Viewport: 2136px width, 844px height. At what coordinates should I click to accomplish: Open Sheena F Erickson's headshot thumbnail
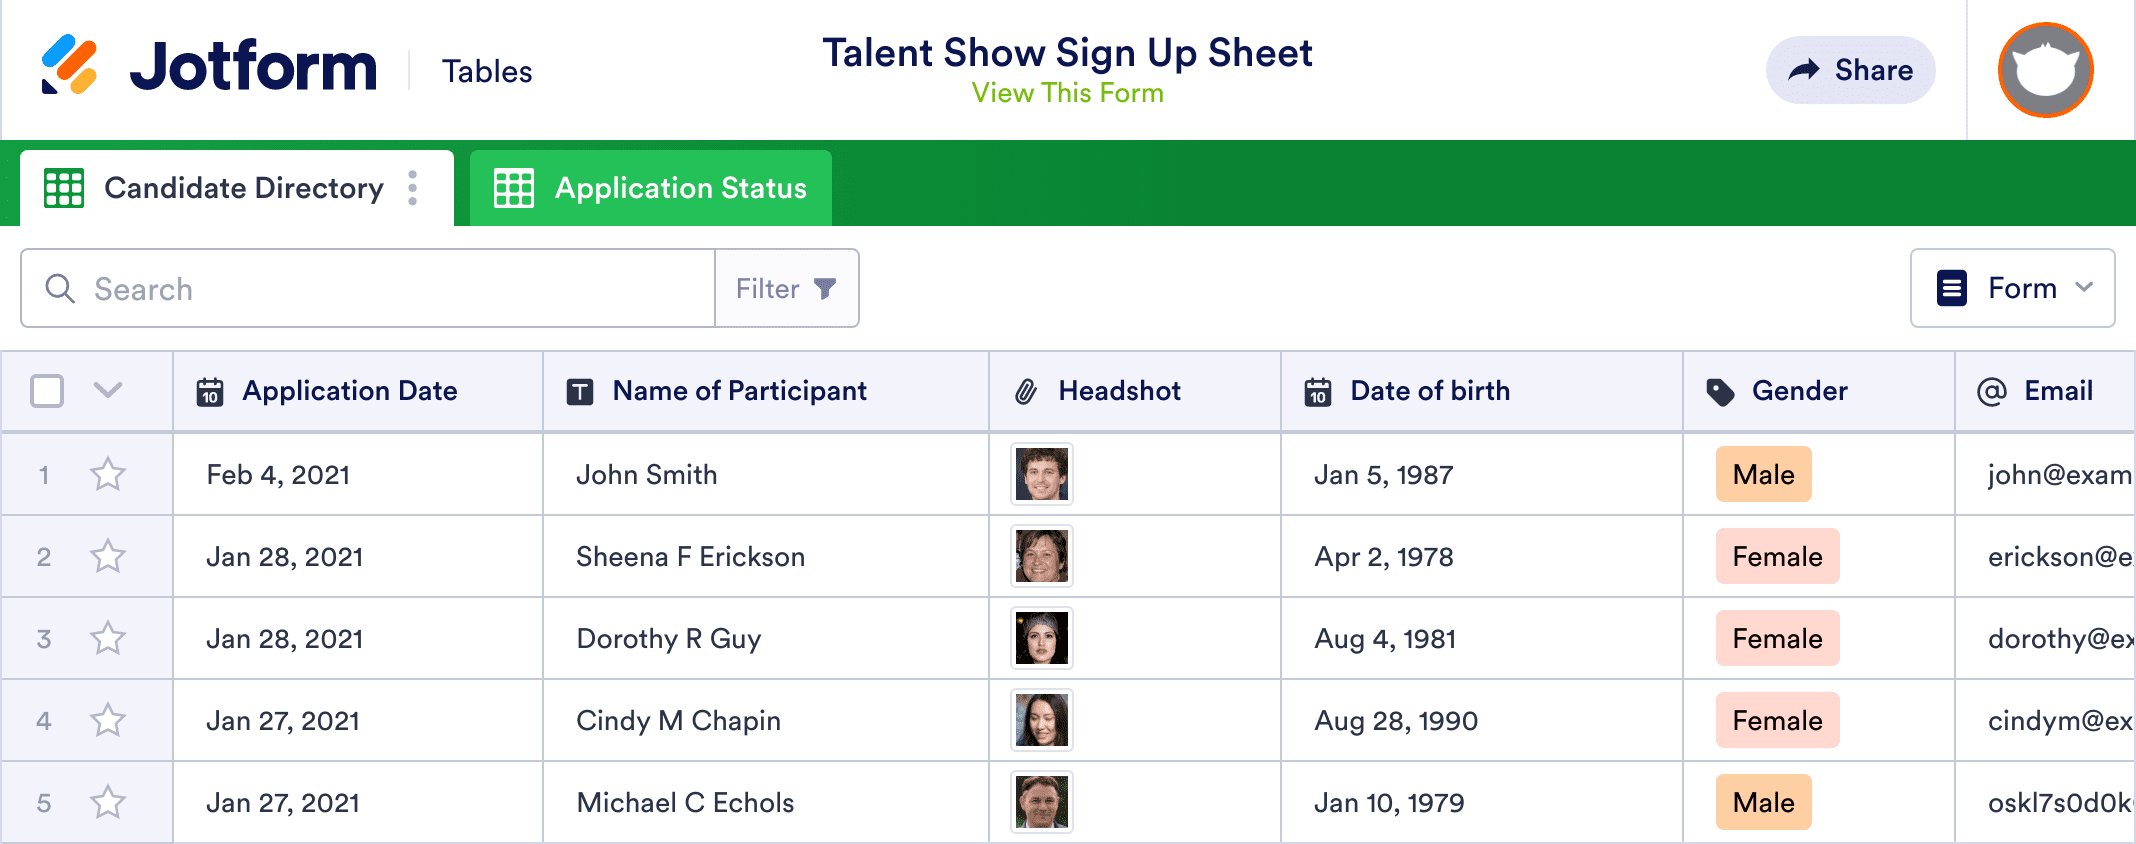click(x=1041, y=556)
